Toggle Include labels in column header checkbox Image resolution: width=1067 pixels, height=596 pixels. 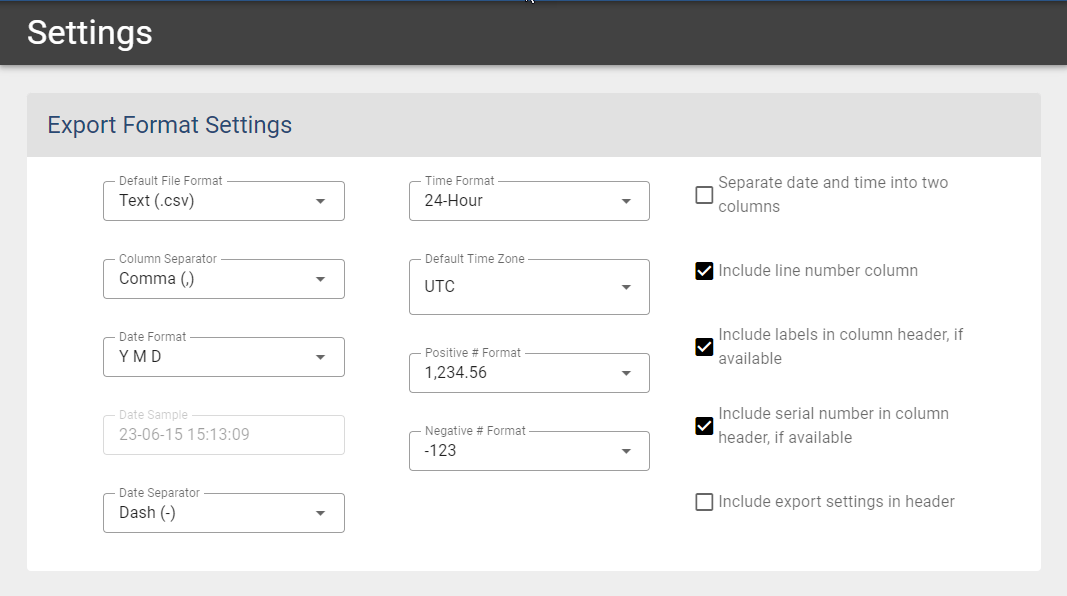pos(704,347)
